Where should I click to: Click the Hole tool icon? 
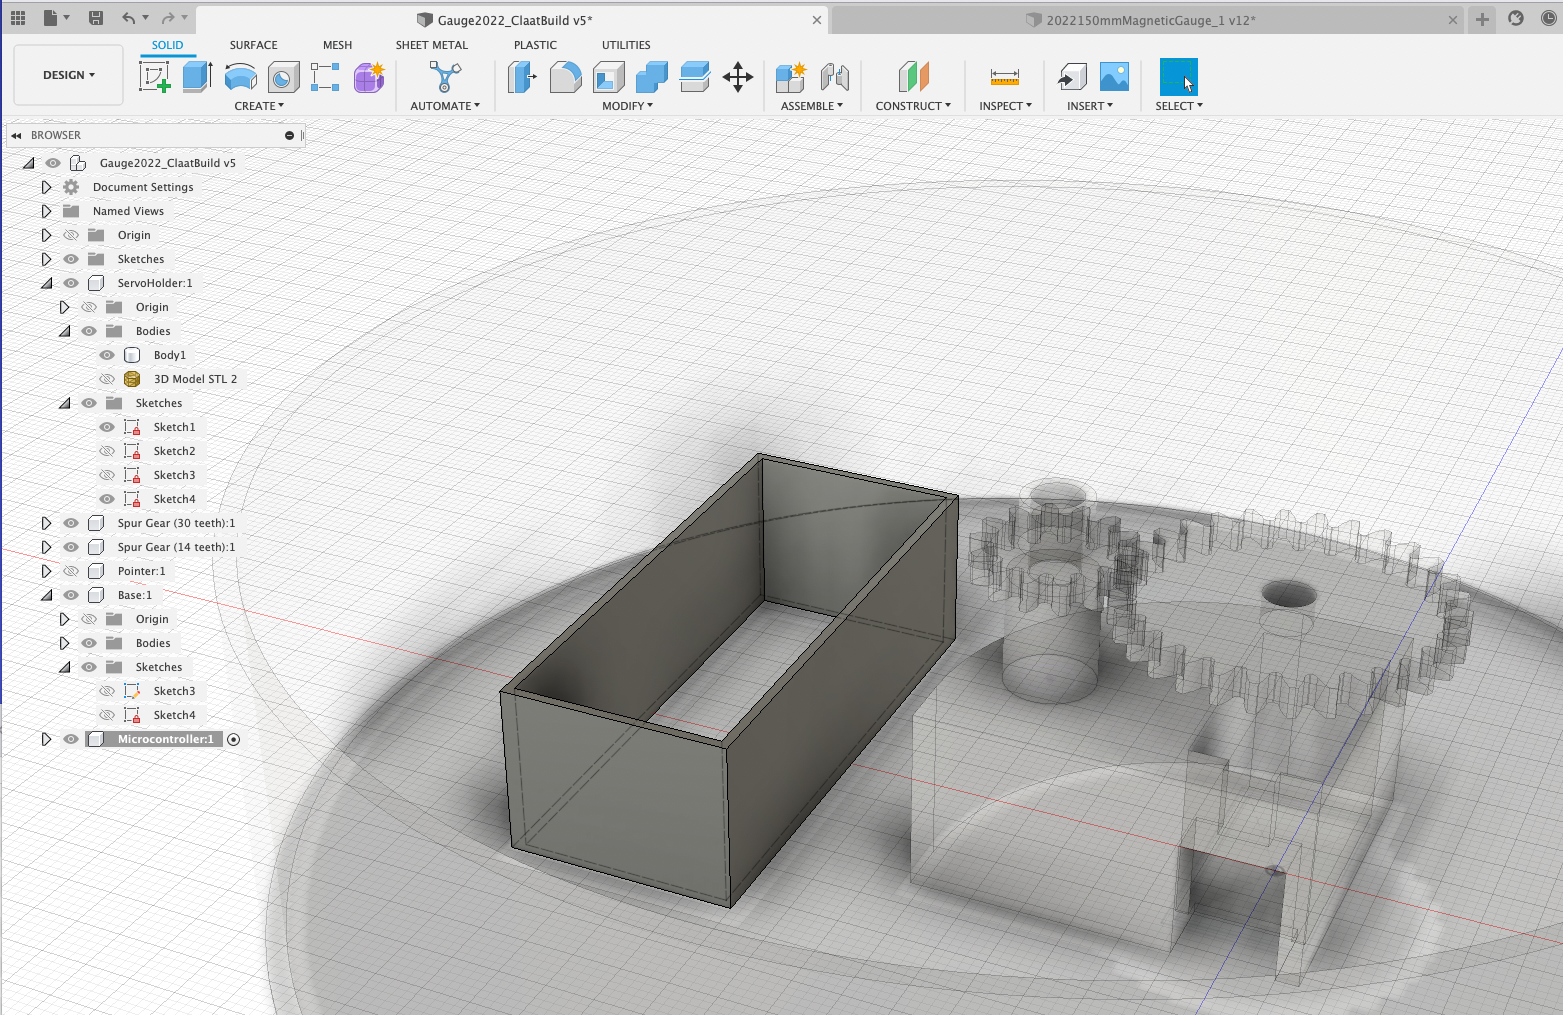click(283, 77)
